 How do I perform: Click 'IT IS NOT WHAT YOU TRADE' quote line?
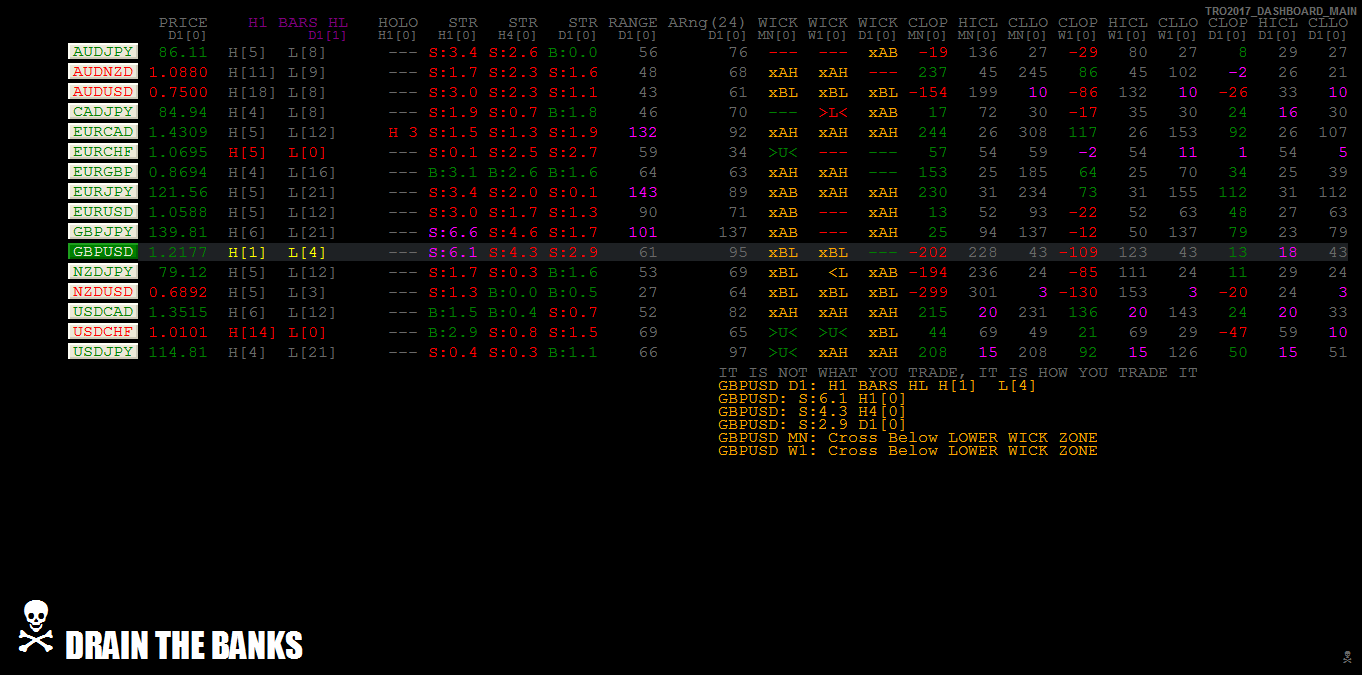[x=958, y=372]
